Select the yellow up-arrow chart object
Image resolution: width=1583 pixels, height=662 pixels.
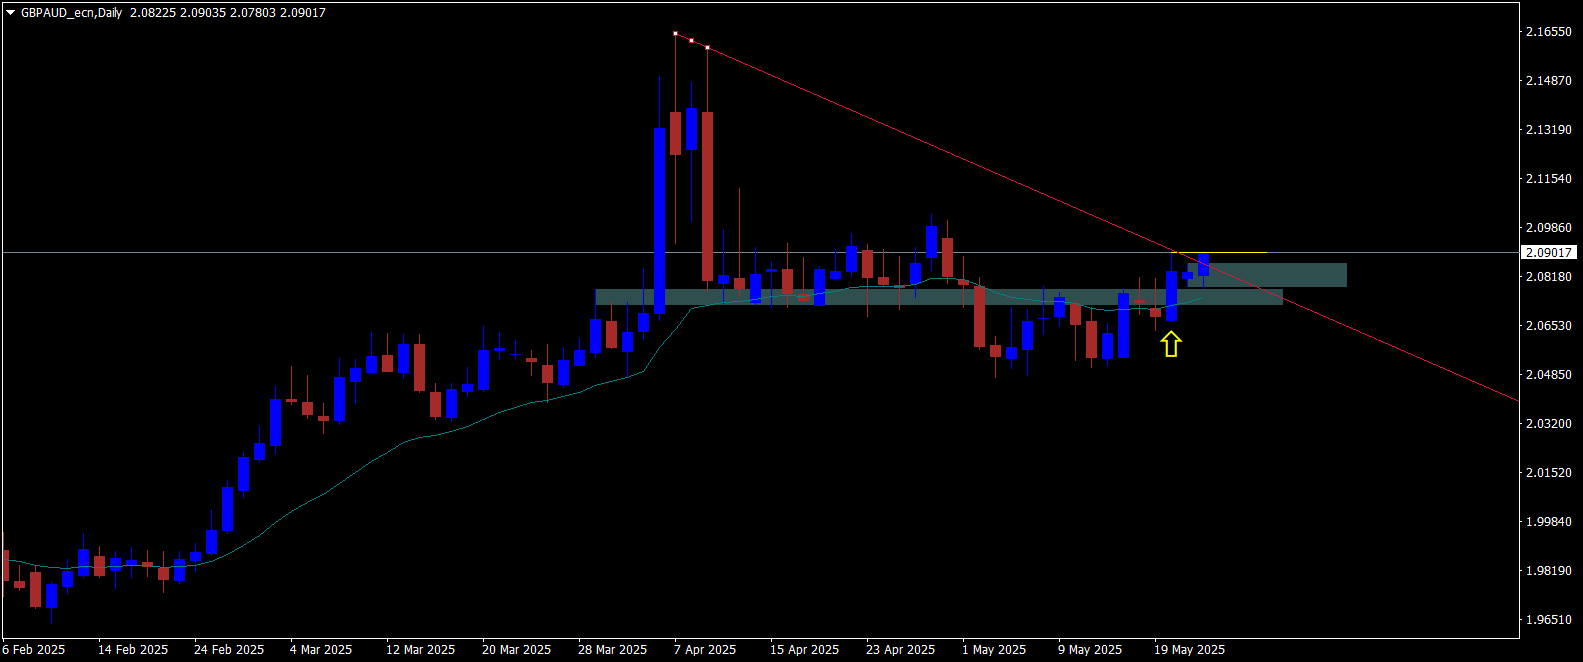[1171, 344]
